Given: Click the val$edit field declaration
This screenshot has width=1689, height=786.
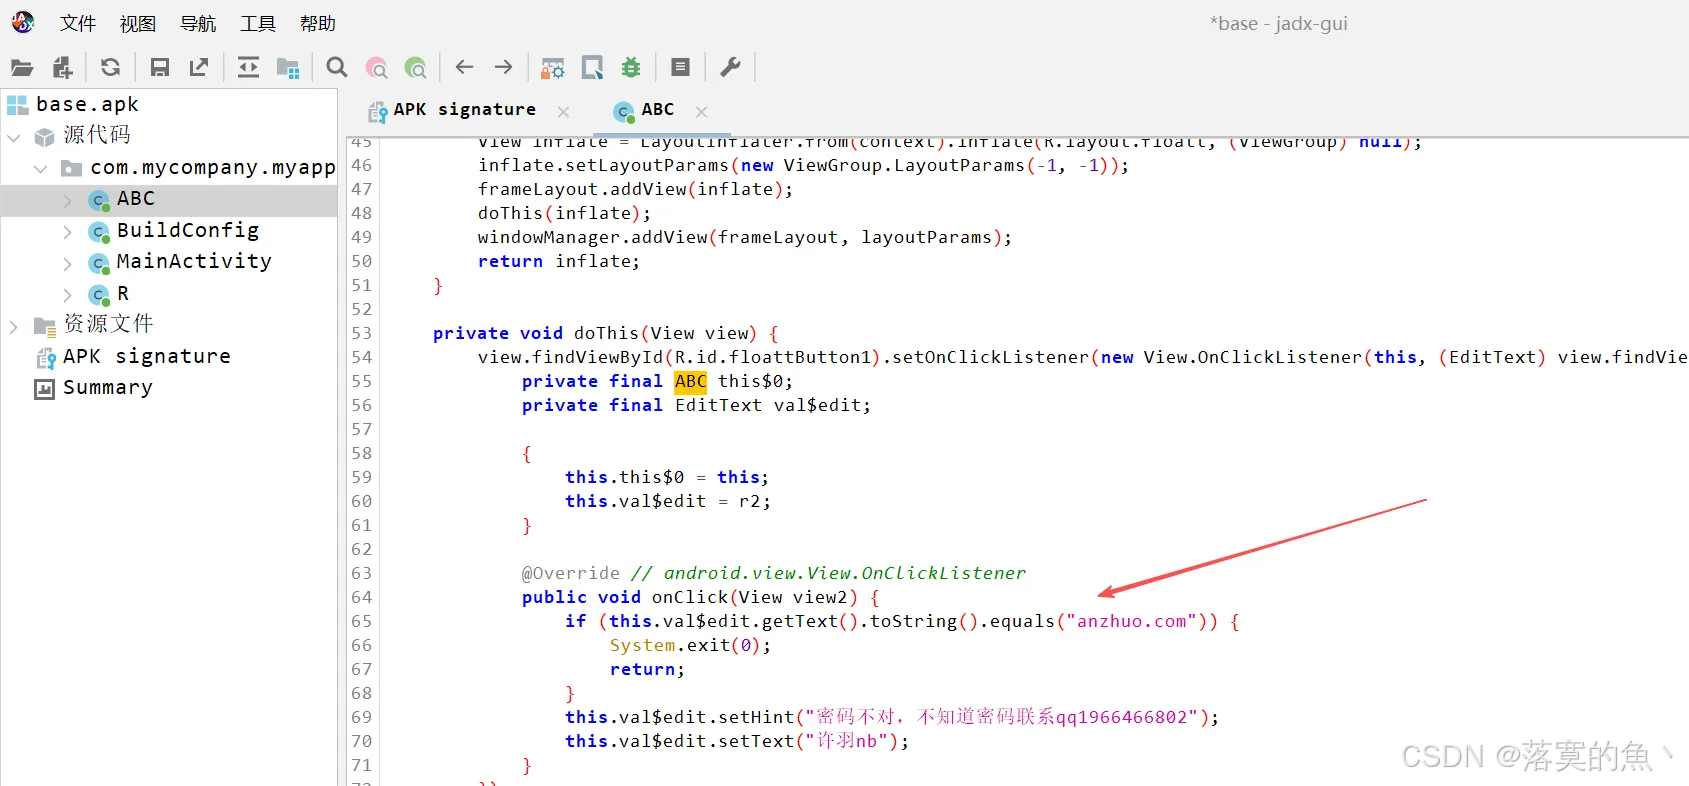Looking at the screenshot, I should [x=696, y=405].
